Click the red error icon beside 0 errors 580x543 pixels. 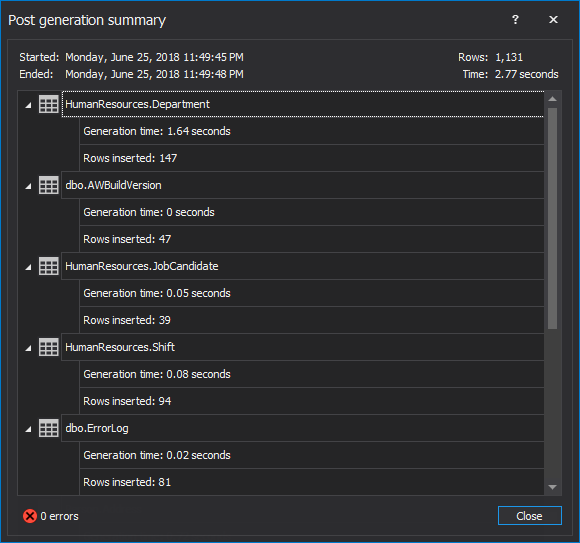click(x=30, y=516)
